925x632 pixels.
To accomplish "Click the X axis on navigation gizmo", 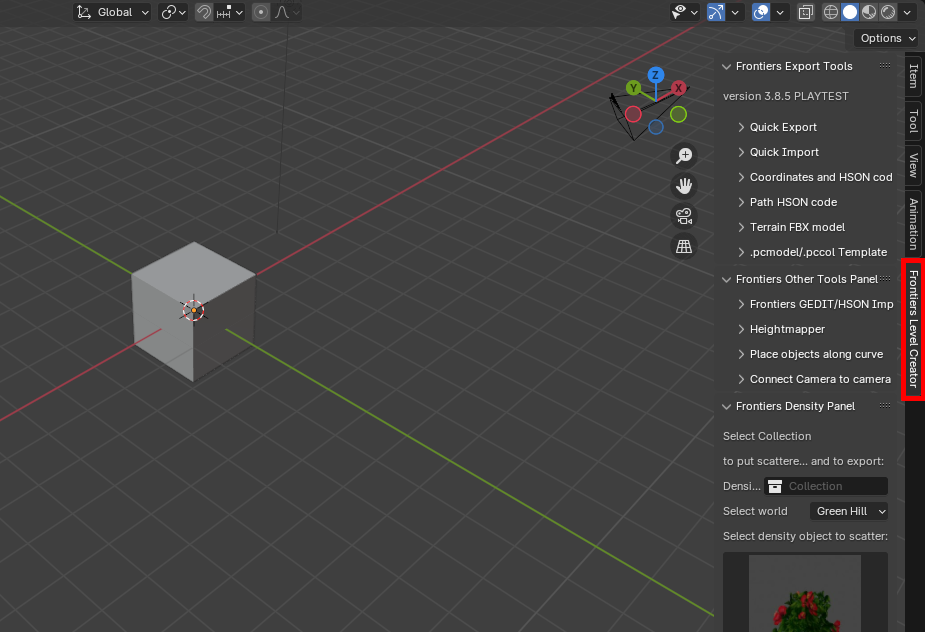I will coord(678,88).
